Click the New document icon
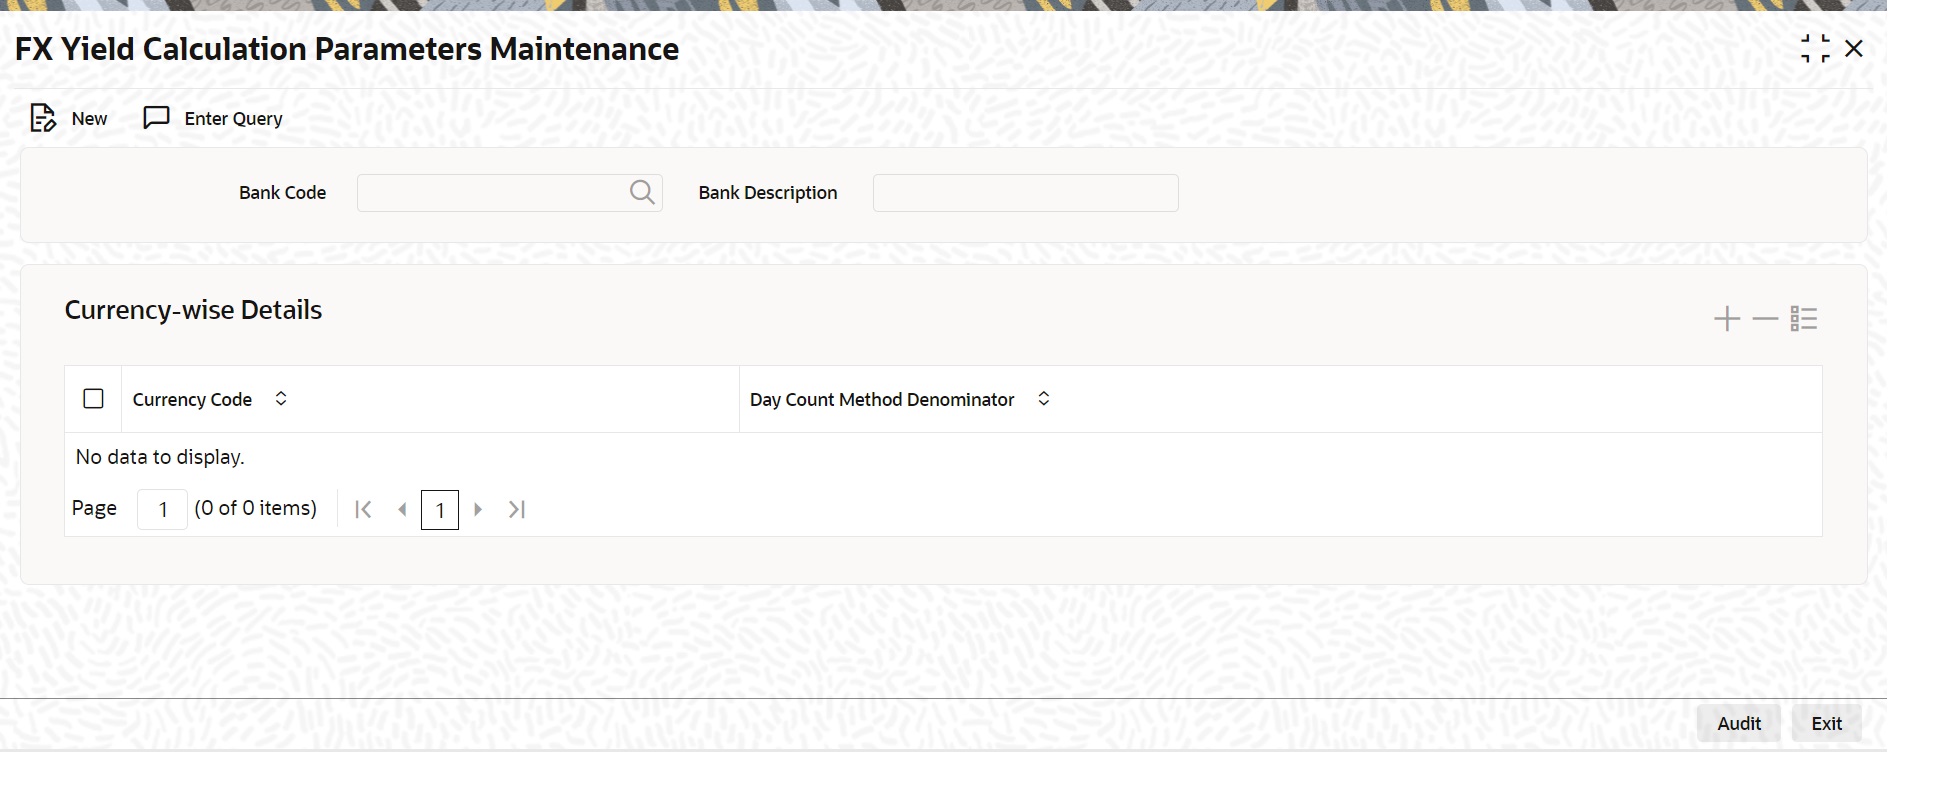 [x=42, y=118]
